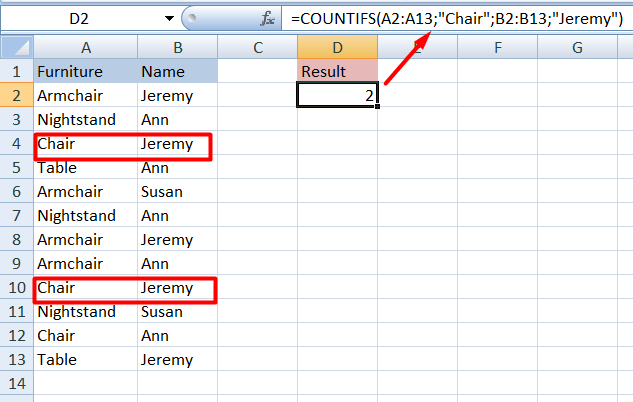Select cell D2 containing value 2
Image resolution: width=633 pixels, height=402 pixels.
point(337,95)
